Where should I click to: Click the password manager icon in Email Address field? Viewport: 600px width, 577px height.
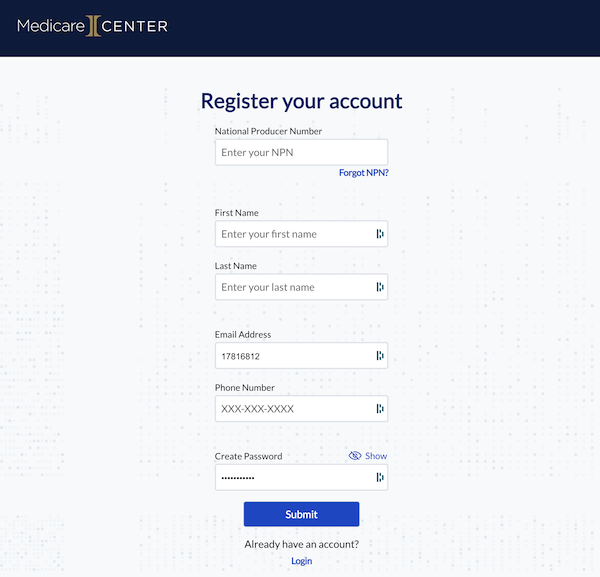click(x=380, y=355)
